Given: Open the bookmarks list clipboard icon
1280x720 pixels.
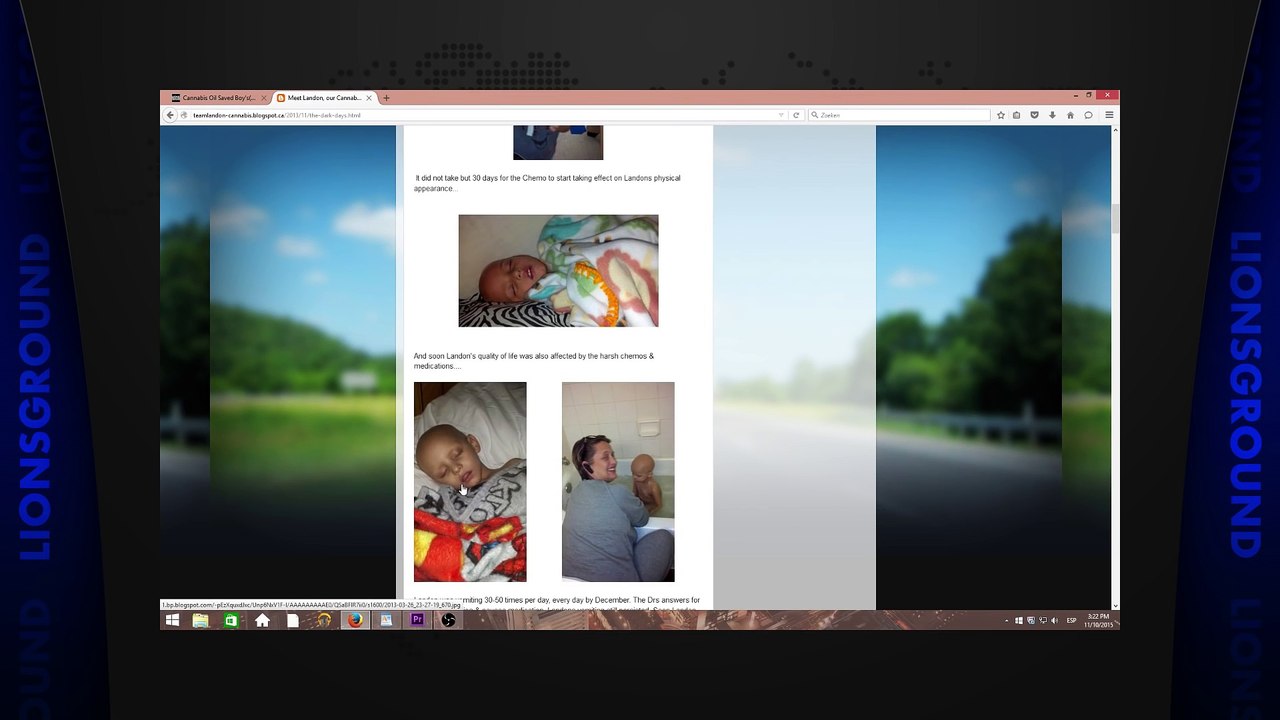Looking at the screenshot, I should coord(1016,115).
